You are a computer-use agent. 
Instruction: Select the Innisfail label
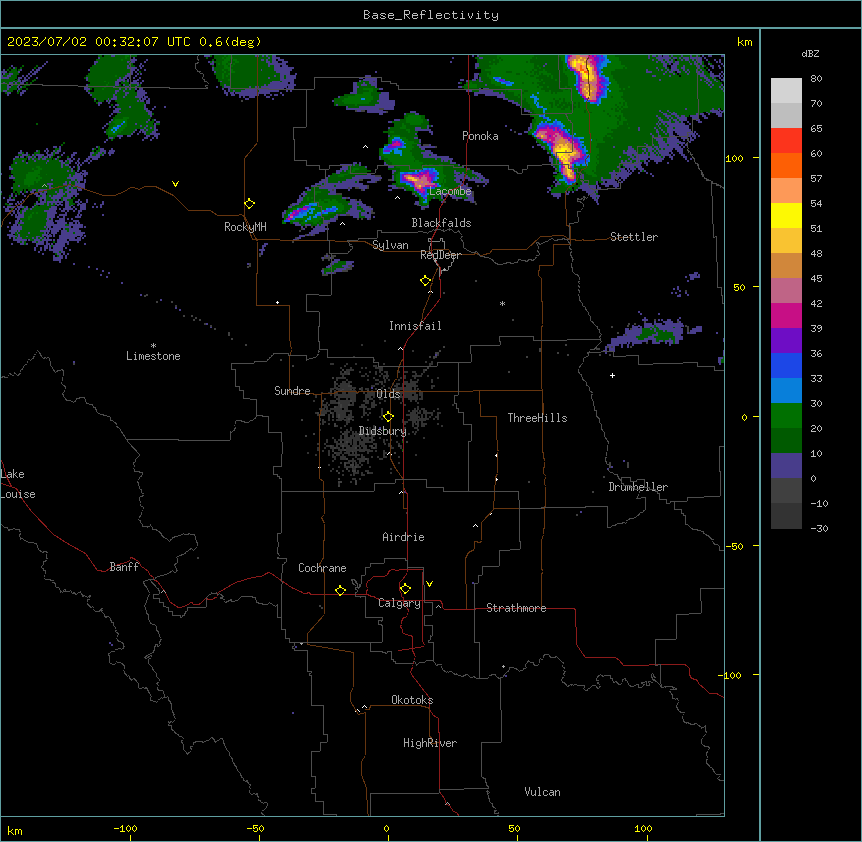pyautogui.click(x=415, y=326)
